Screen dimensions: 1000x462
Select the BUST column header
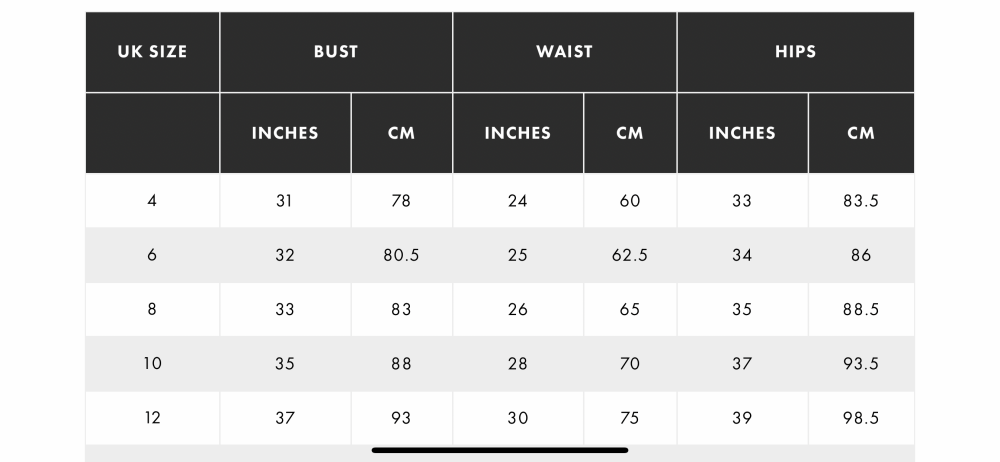[x=335, y=52]
